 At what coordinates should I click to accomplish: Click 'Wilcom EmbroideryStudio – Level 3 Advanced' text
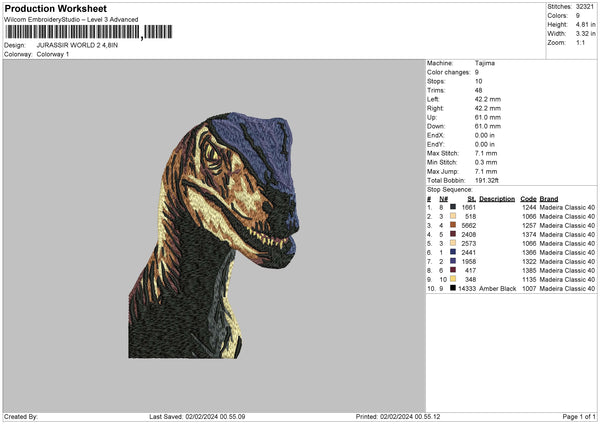coord(71,20)
